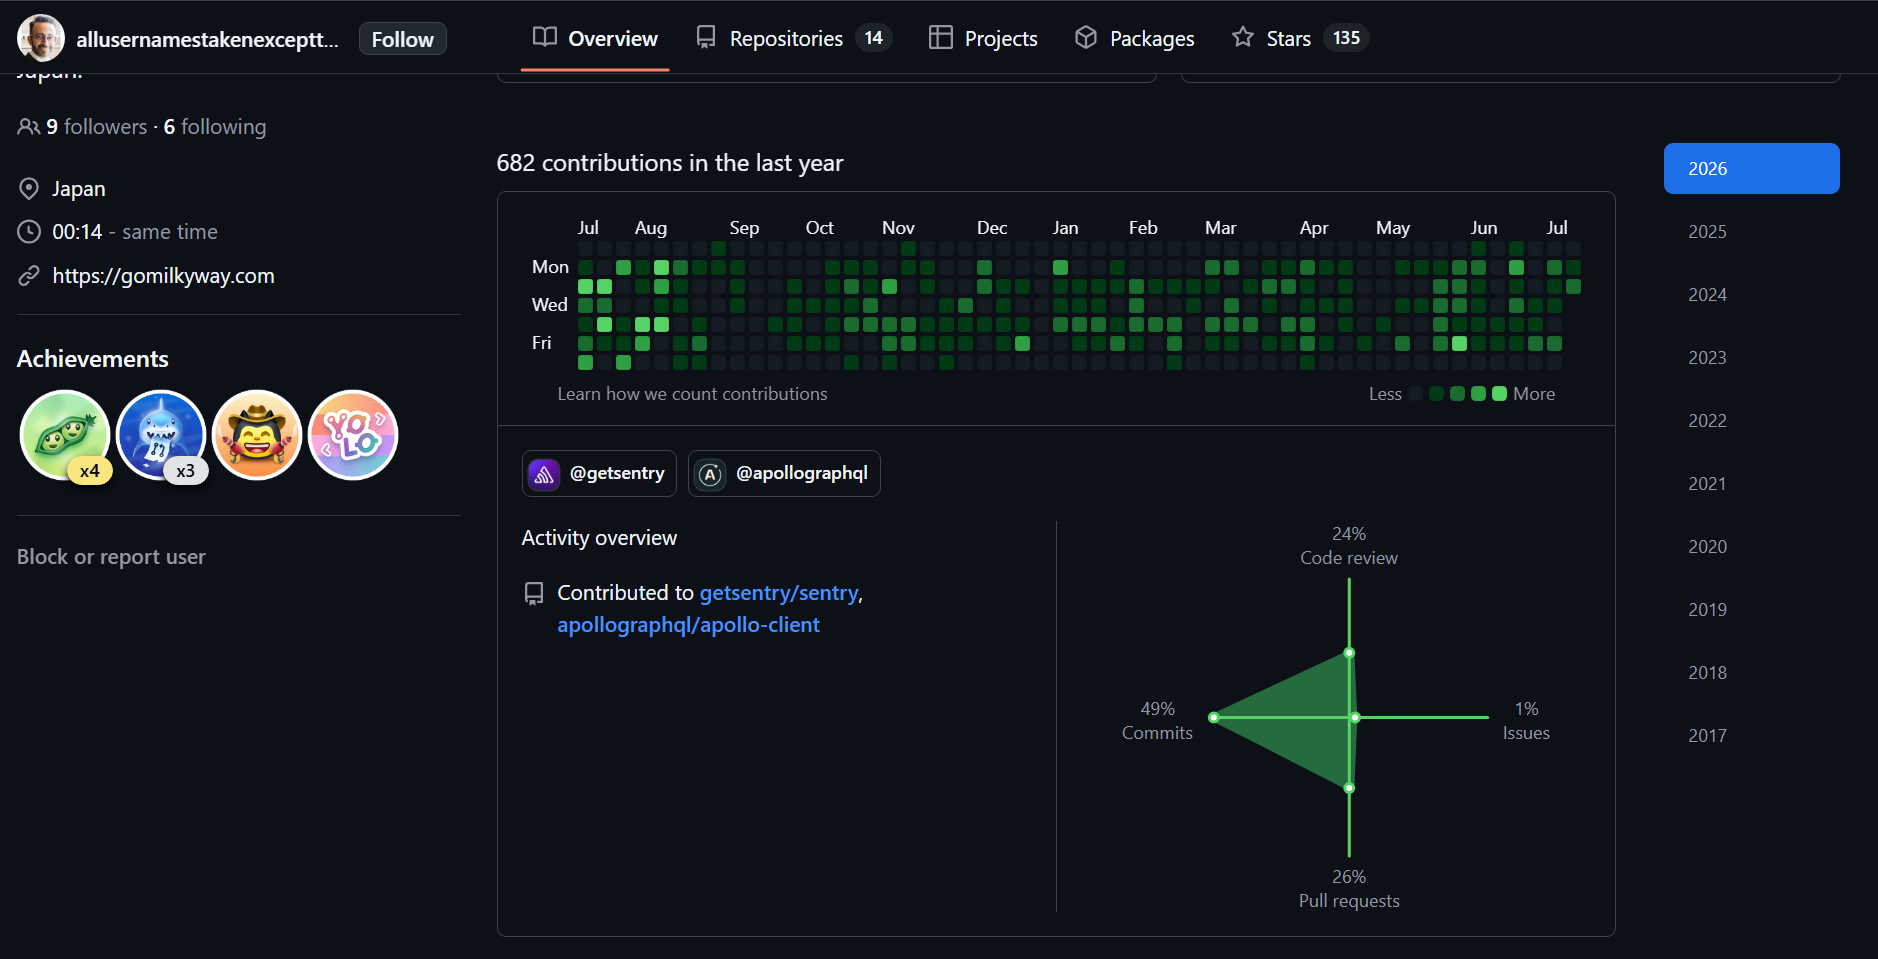This screenshot has height=959, width=1878.
Task: Open the Packages tab
Action: click(1134, 38)
